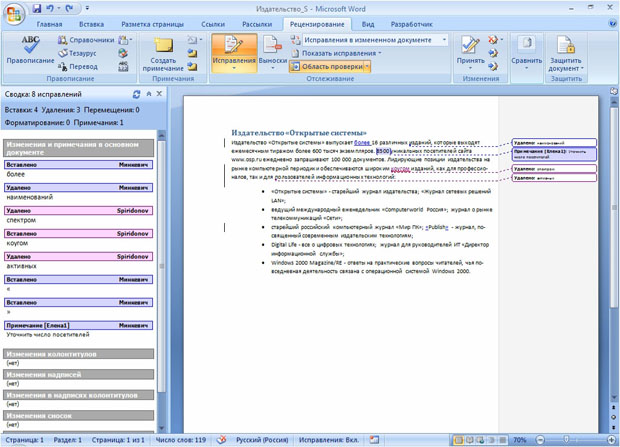Click the Число слов: 119 status item
The width and height of the screenshot is (620, 447).
181,440
